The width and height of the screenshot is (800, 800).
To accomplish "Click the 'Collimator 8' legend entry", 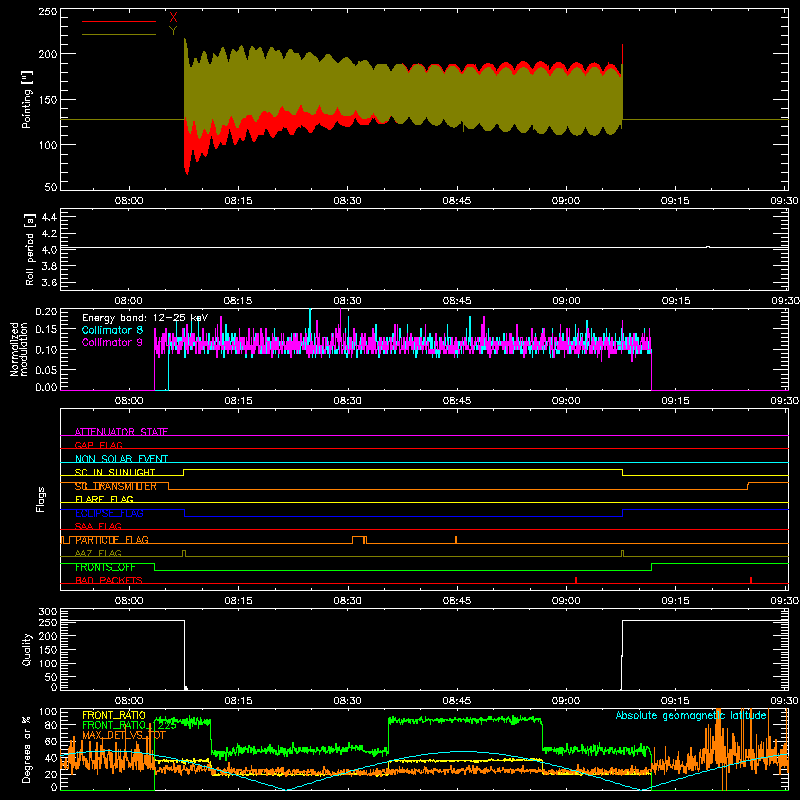I will point(112,330).
